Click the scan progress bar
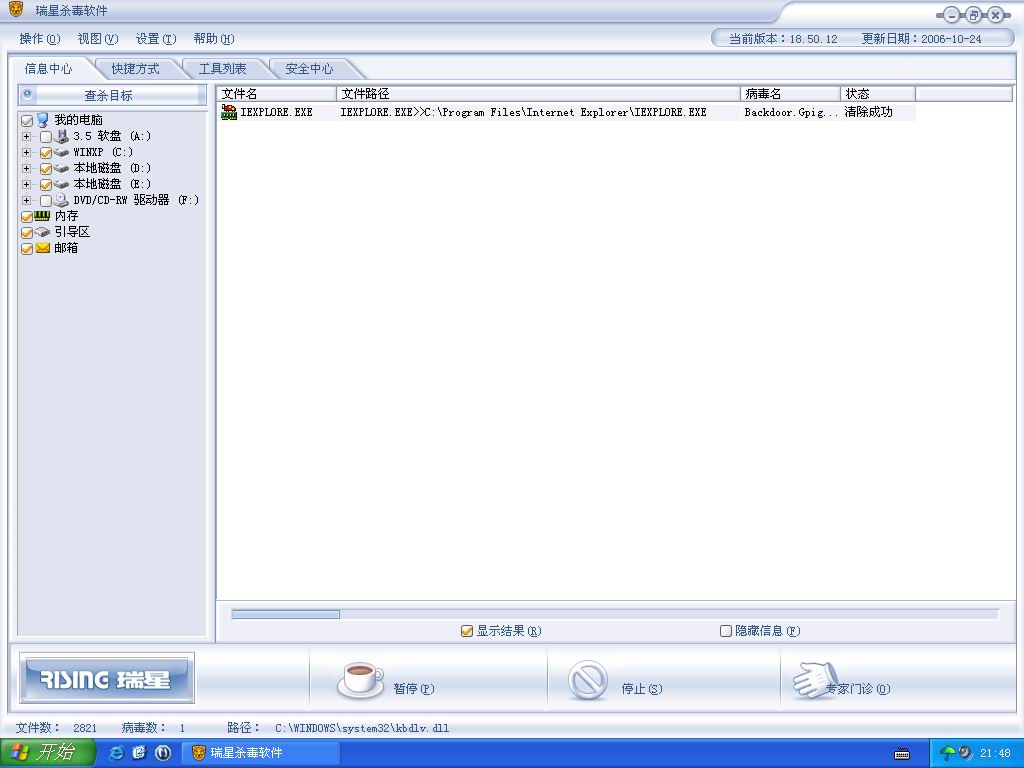 click(x=615, y=614)
